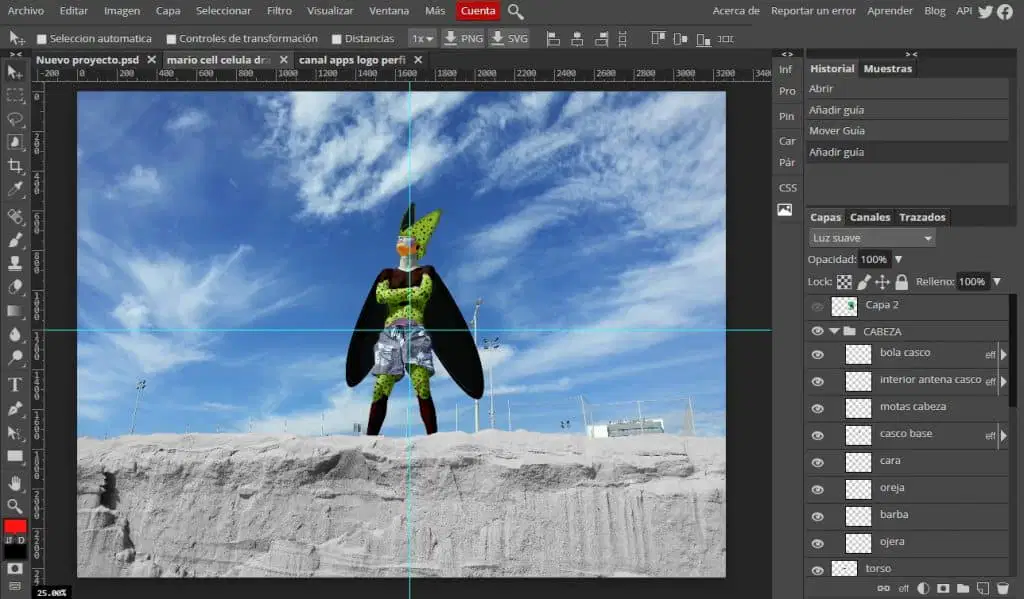Screen dimensions: 1024x599
Task: Select the Blur drop tool
Action: (x=14, y=334)
